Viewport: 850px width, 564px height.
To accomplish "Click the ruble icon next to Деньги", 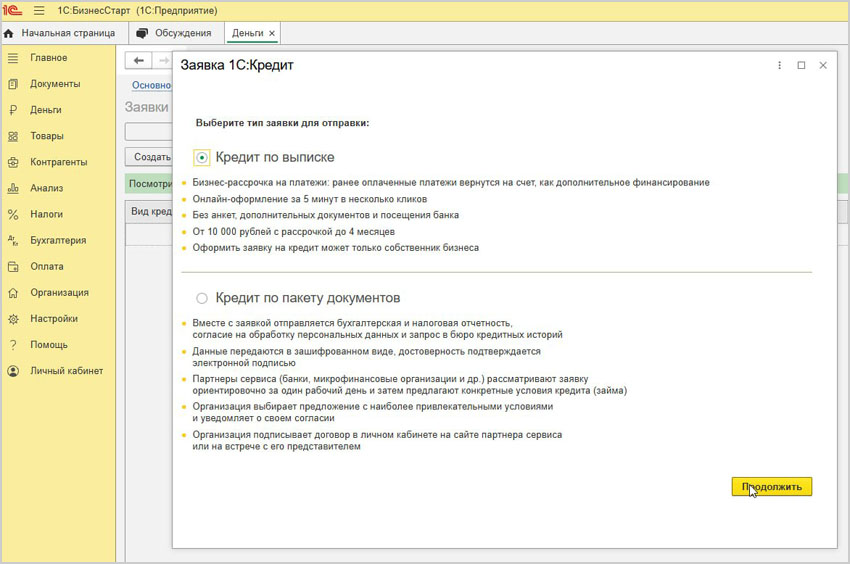I will 13,110.
